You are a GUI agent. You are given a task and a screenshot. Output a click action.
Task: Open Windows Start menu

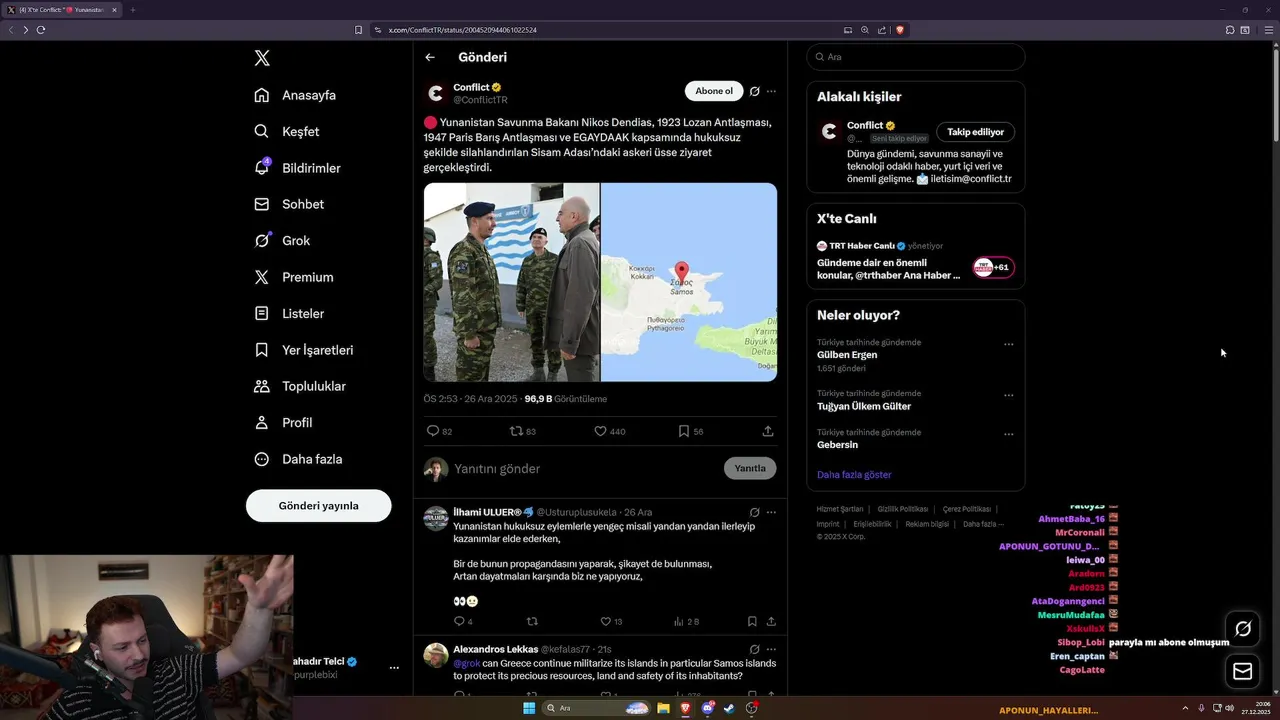(x=529, y=708)
